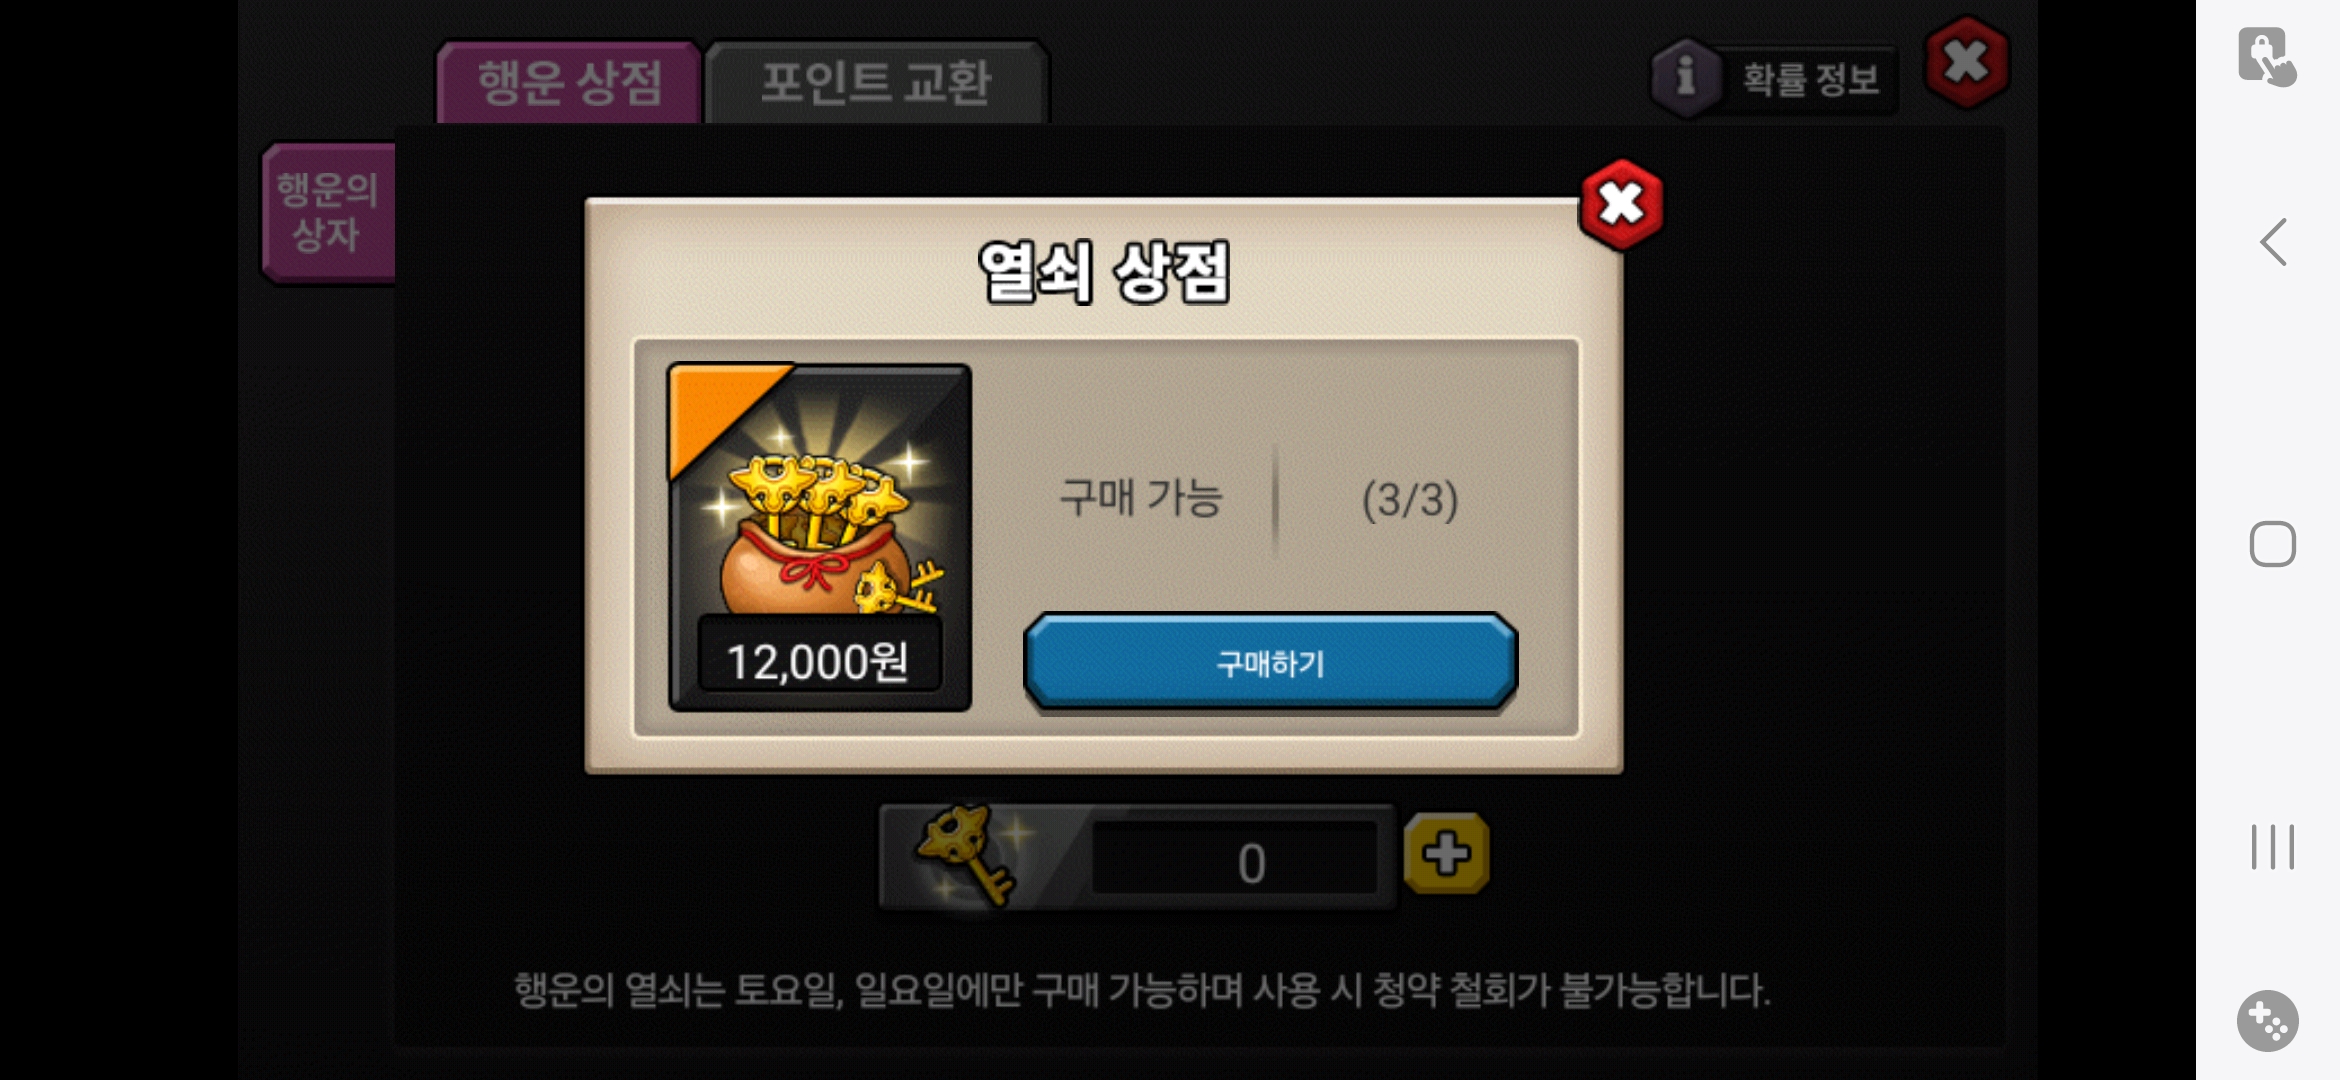The image size is (2340, 1080).
Task: Close the 열쇠 상점 popup dialog
Action: (1621, 204)
